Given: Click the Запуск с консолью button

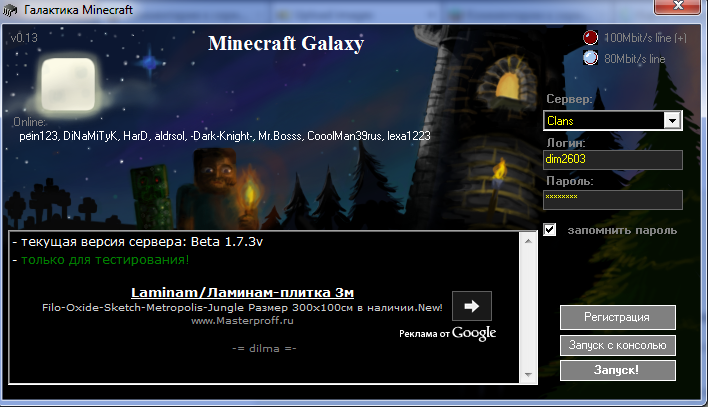Looking at the screenshot, I should 617,345.
